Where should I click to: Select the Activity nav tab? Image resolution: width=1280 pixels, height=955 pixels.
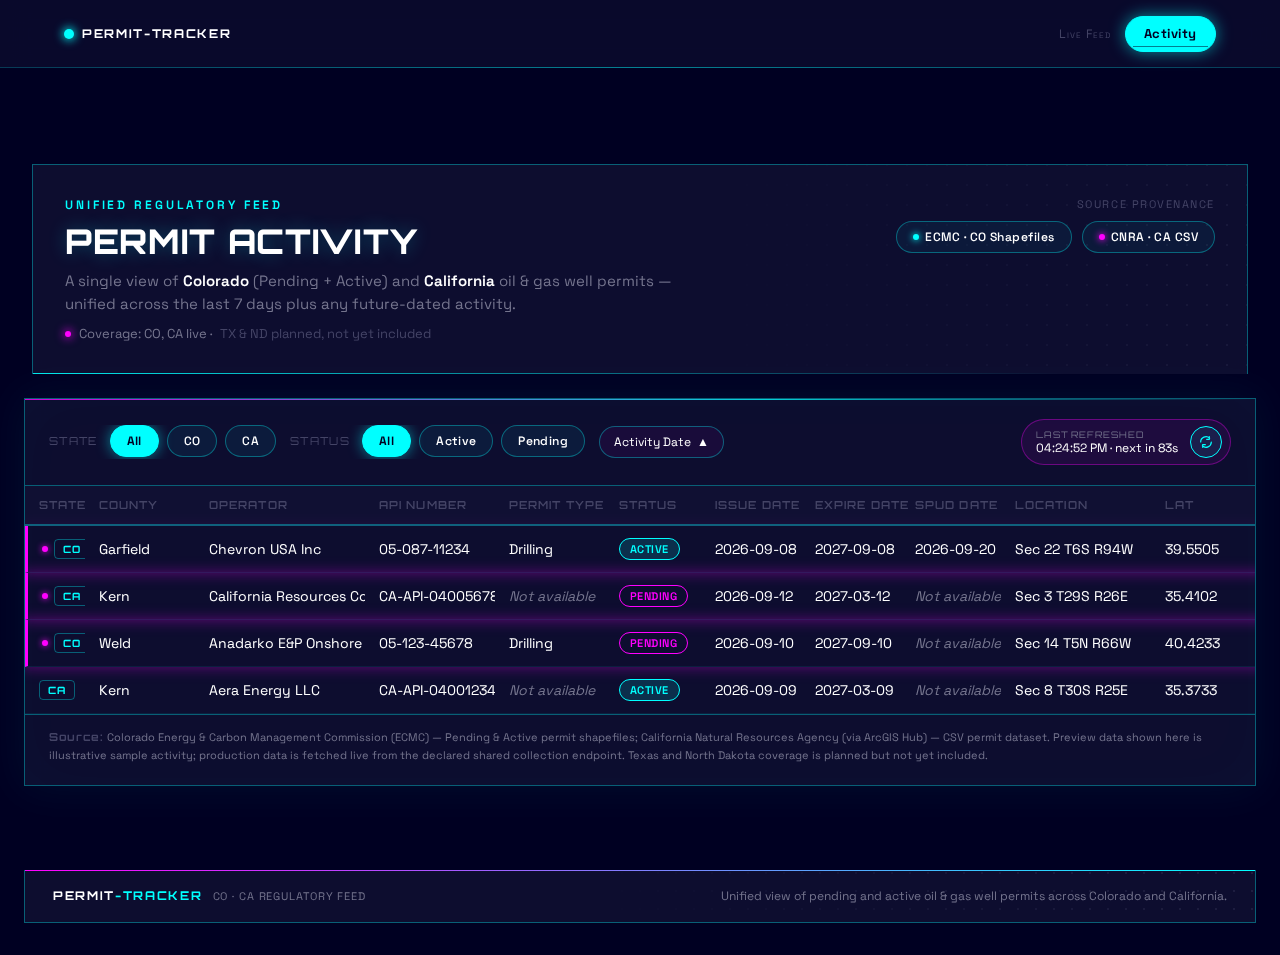coord(1170,34)
